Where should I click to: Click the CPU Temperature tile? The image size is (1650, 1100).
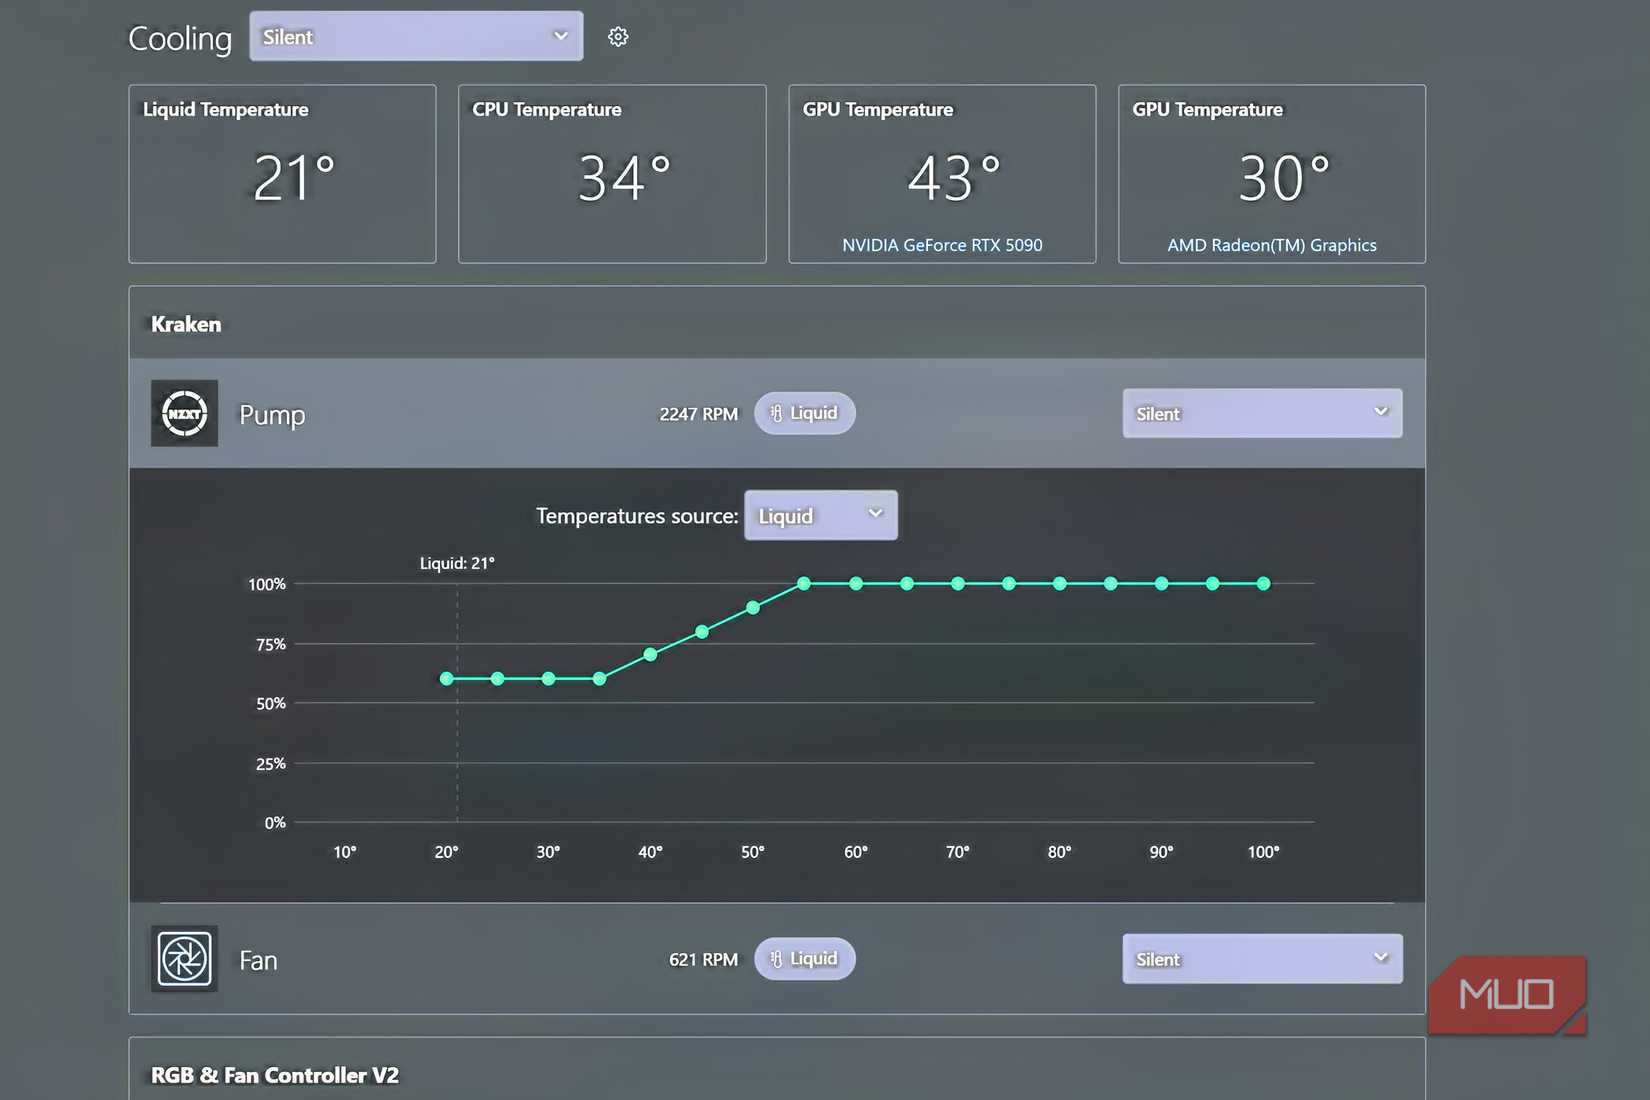(x=611, y=174)
